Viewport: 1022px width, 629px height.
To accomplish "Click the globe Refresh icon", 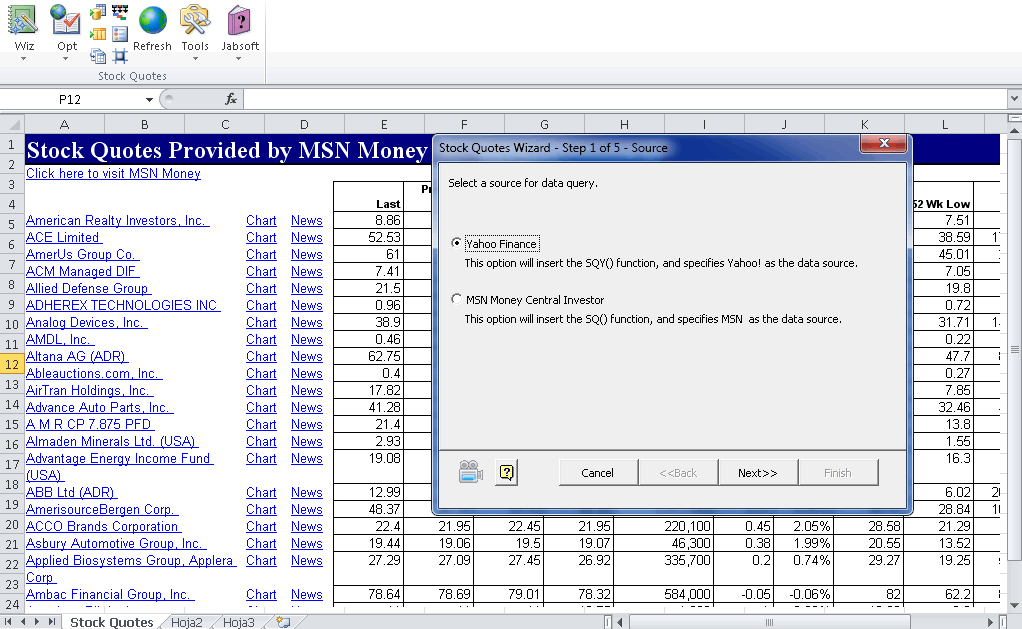I will click(152, 20).
